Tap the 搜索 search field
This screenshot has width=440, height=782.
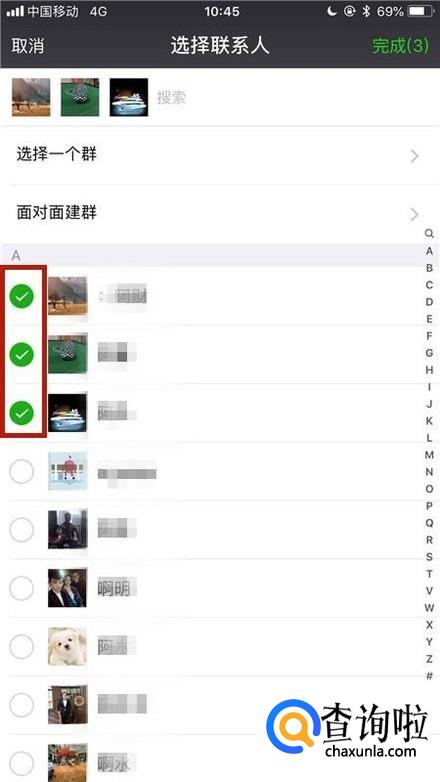coord(289,97)
